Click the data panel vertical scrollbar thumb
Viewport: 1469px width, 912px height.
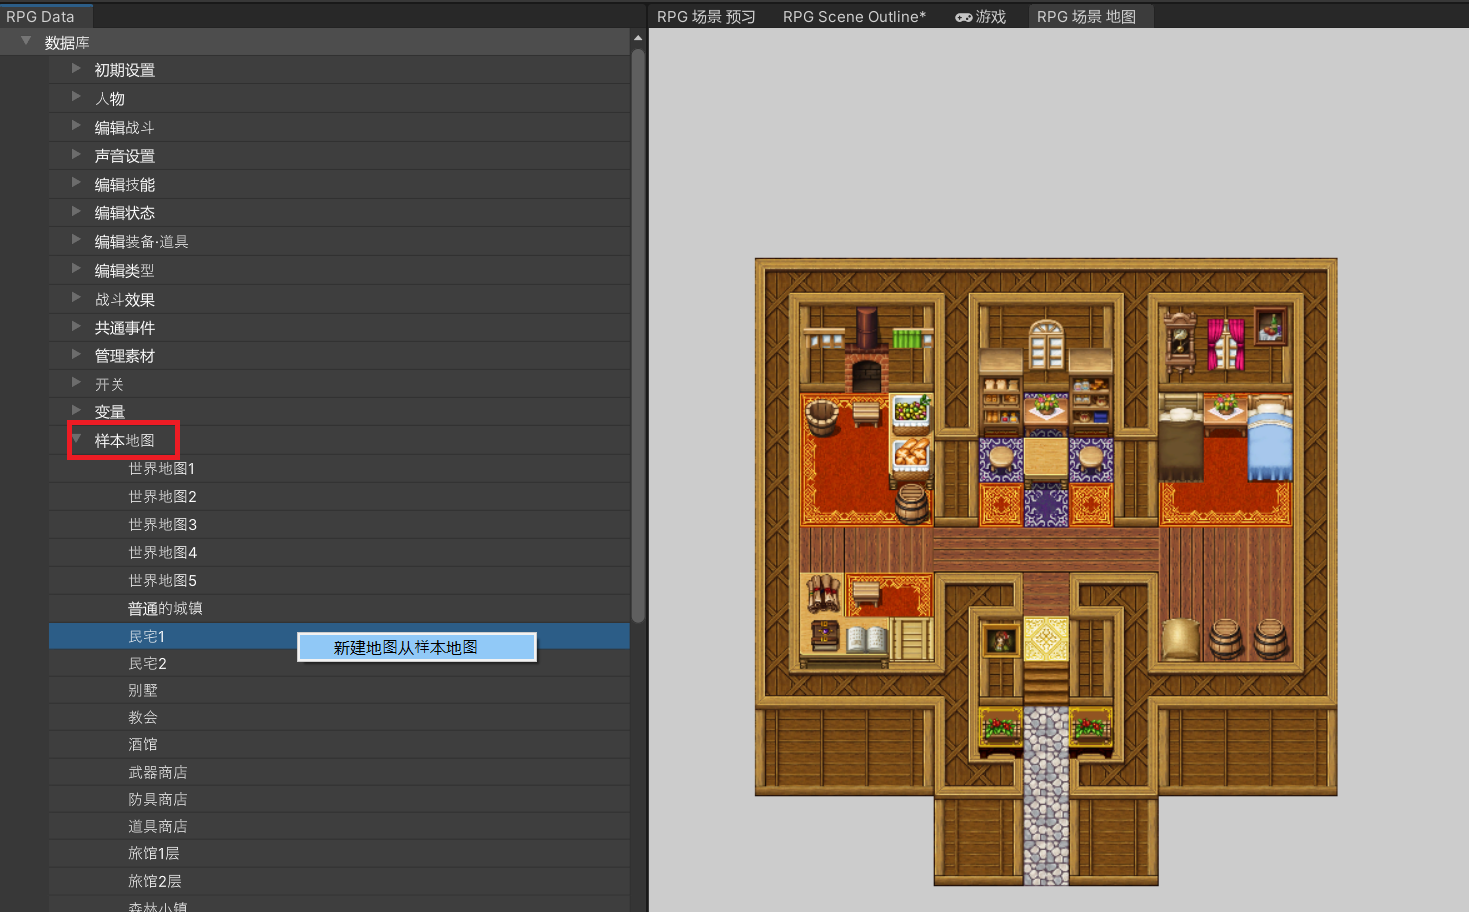pyautogui.click(x=638, y=336)
